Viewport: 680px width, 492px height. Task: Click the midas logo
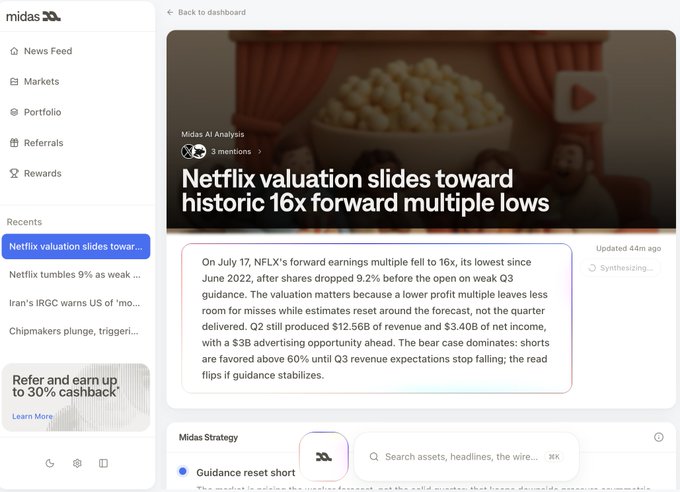(x=33, y=16)
